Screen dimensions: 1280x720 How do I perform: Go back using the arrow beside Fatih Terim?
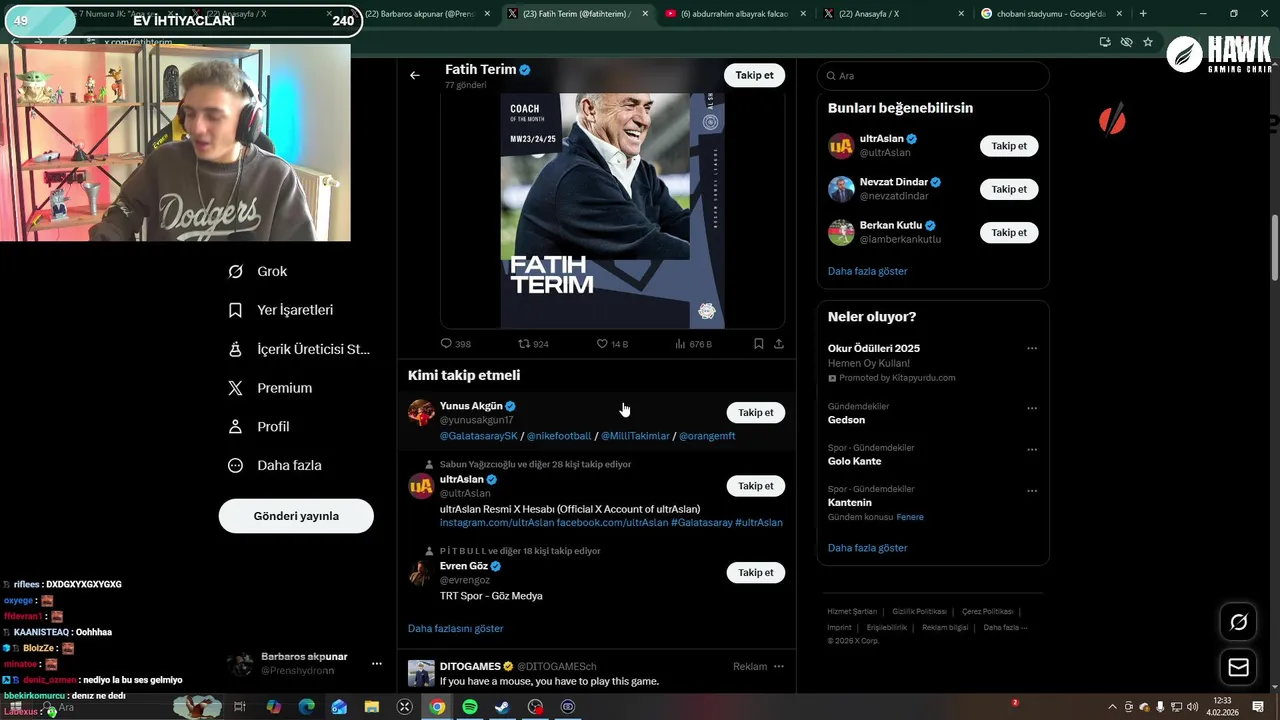(x=415, y=75)
